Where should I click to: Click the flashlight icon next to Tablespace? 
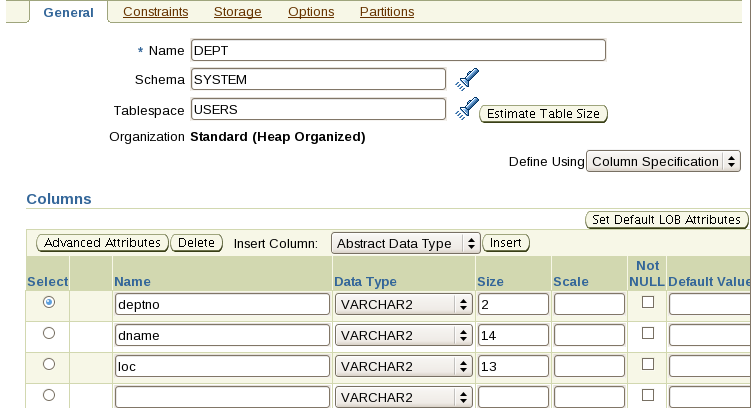click(467, 108)
